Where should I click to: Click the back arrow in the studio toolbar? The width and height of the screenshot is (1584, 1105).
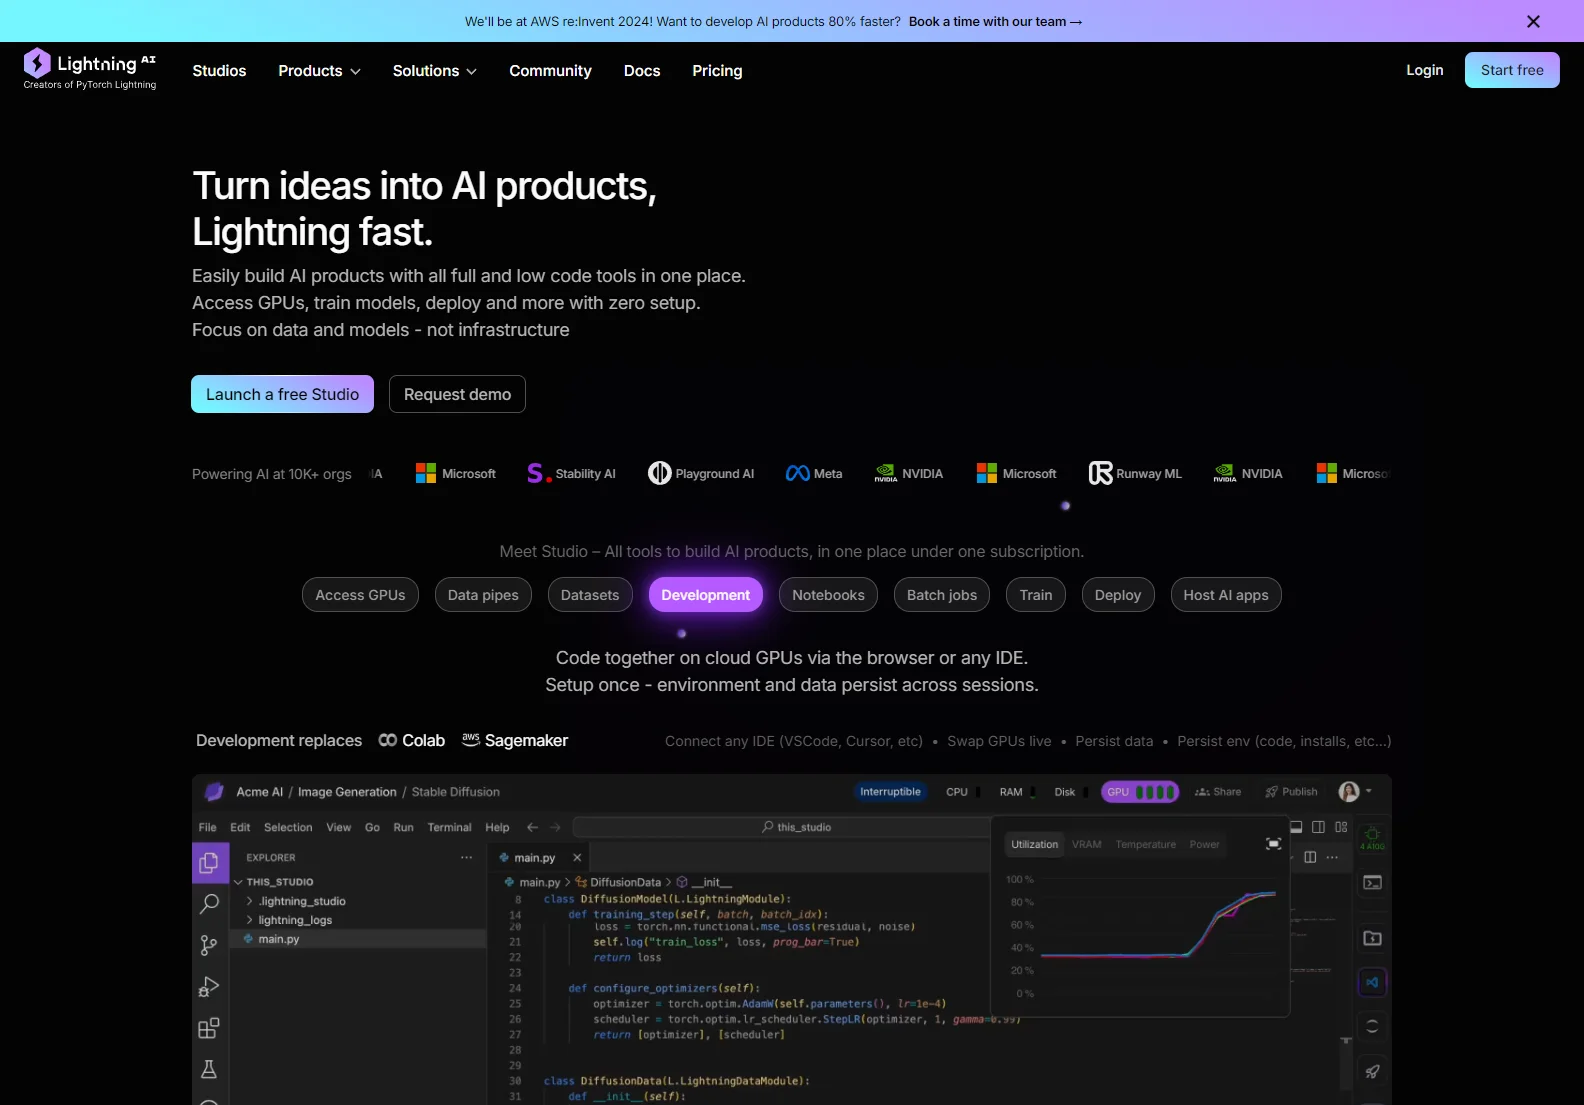pos(533,827)
